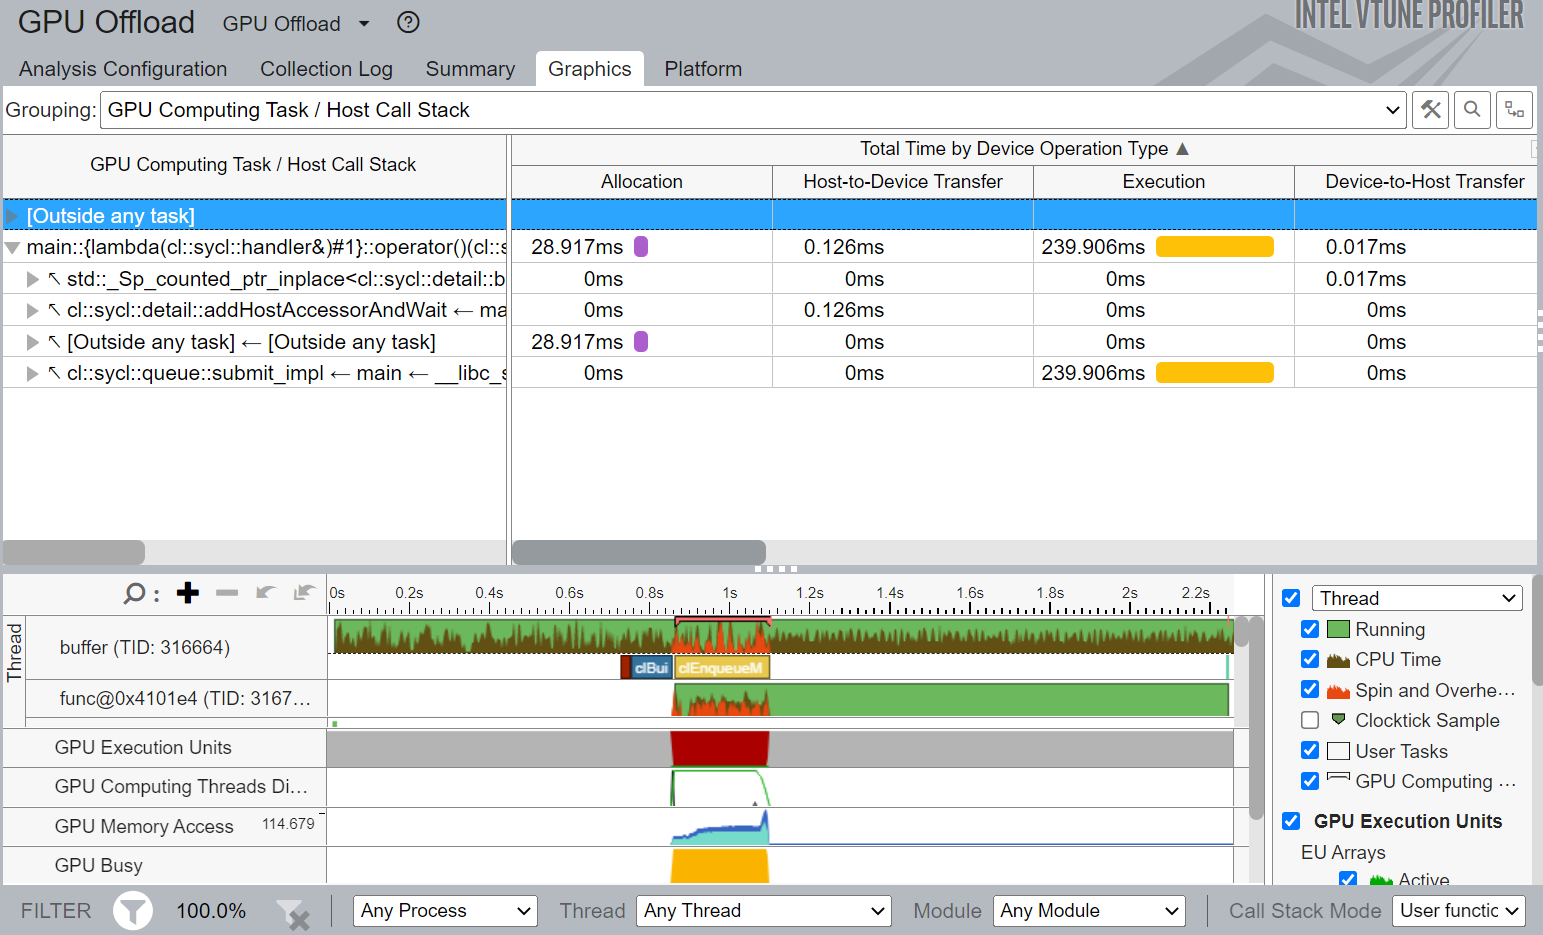Click the grid search magnifier icon

[x=1472, y=110]
